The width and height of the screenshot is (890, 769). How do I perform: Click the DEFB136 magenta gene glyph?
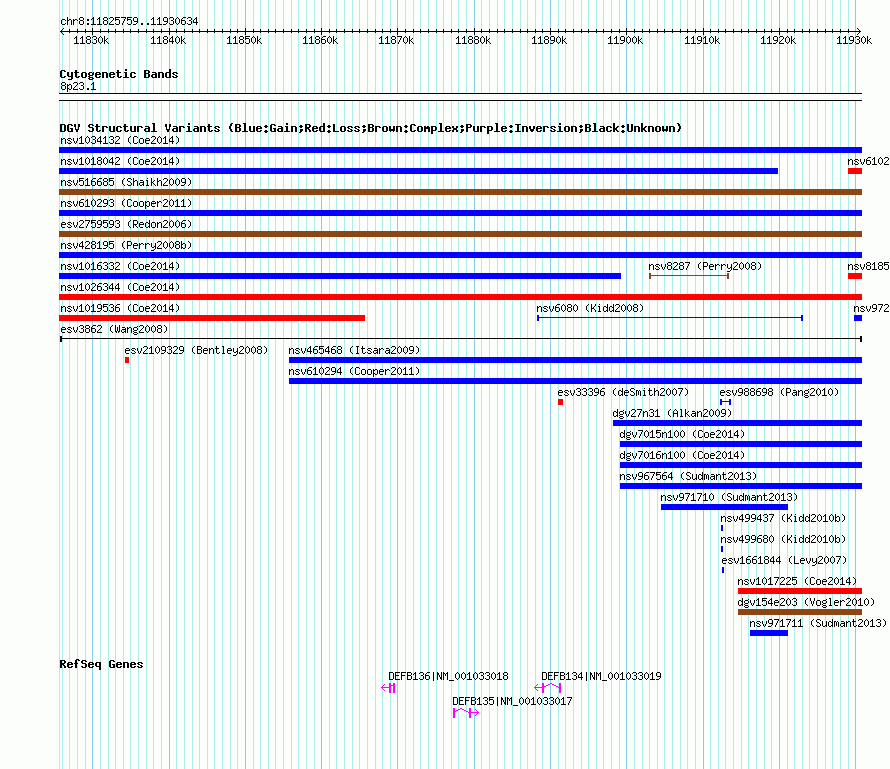(388, 688)
